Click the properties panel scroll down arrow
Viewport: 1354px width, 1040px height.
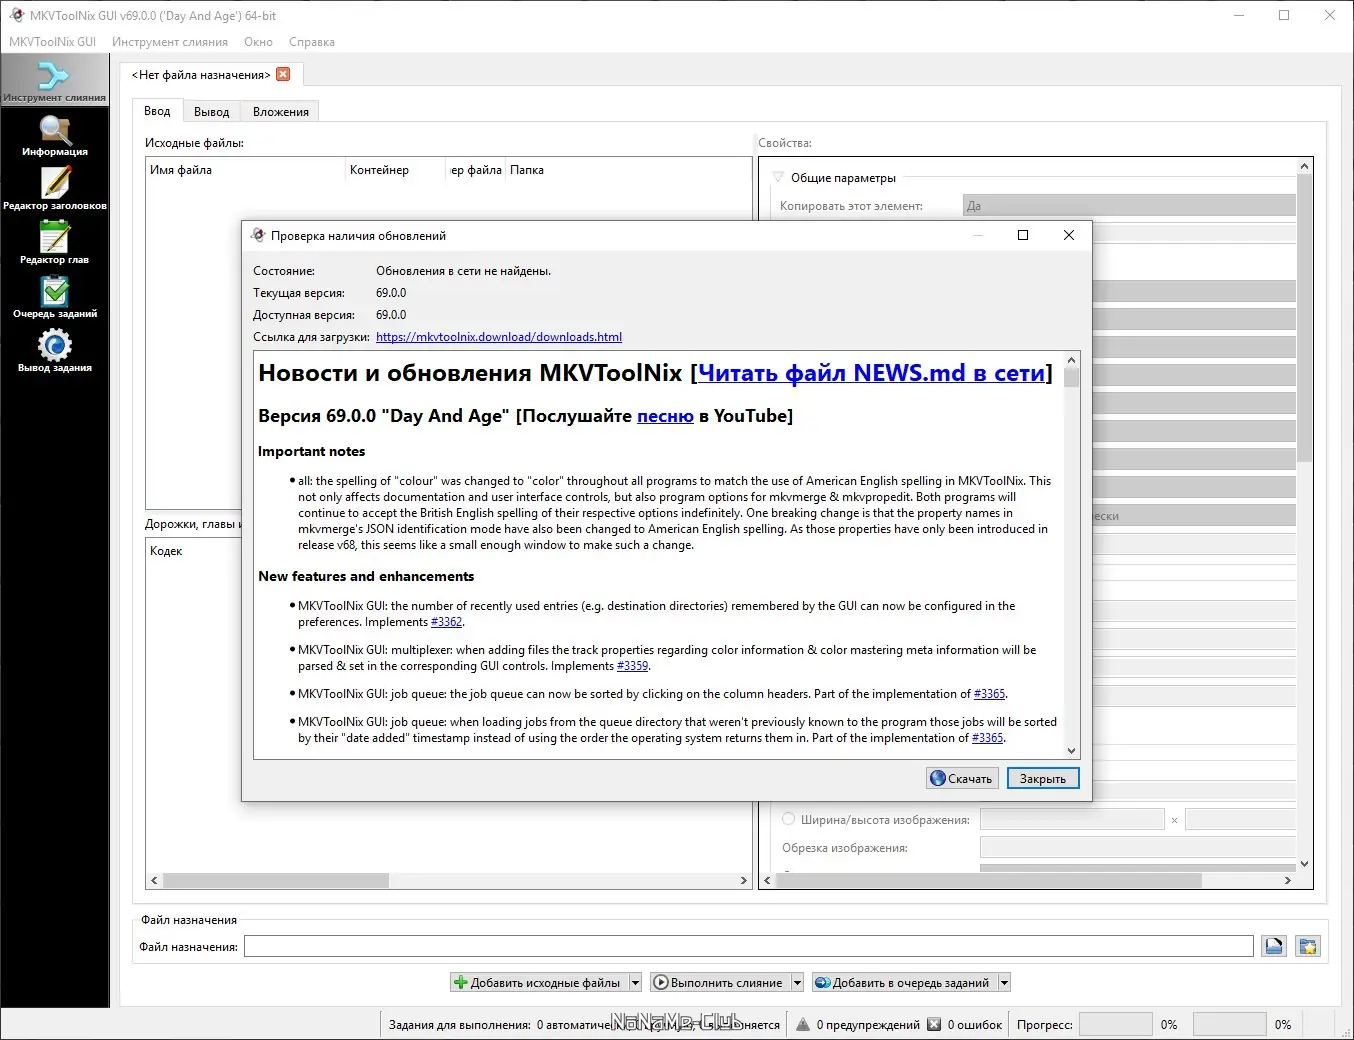pyautogui.click(x=1304, y=864)
